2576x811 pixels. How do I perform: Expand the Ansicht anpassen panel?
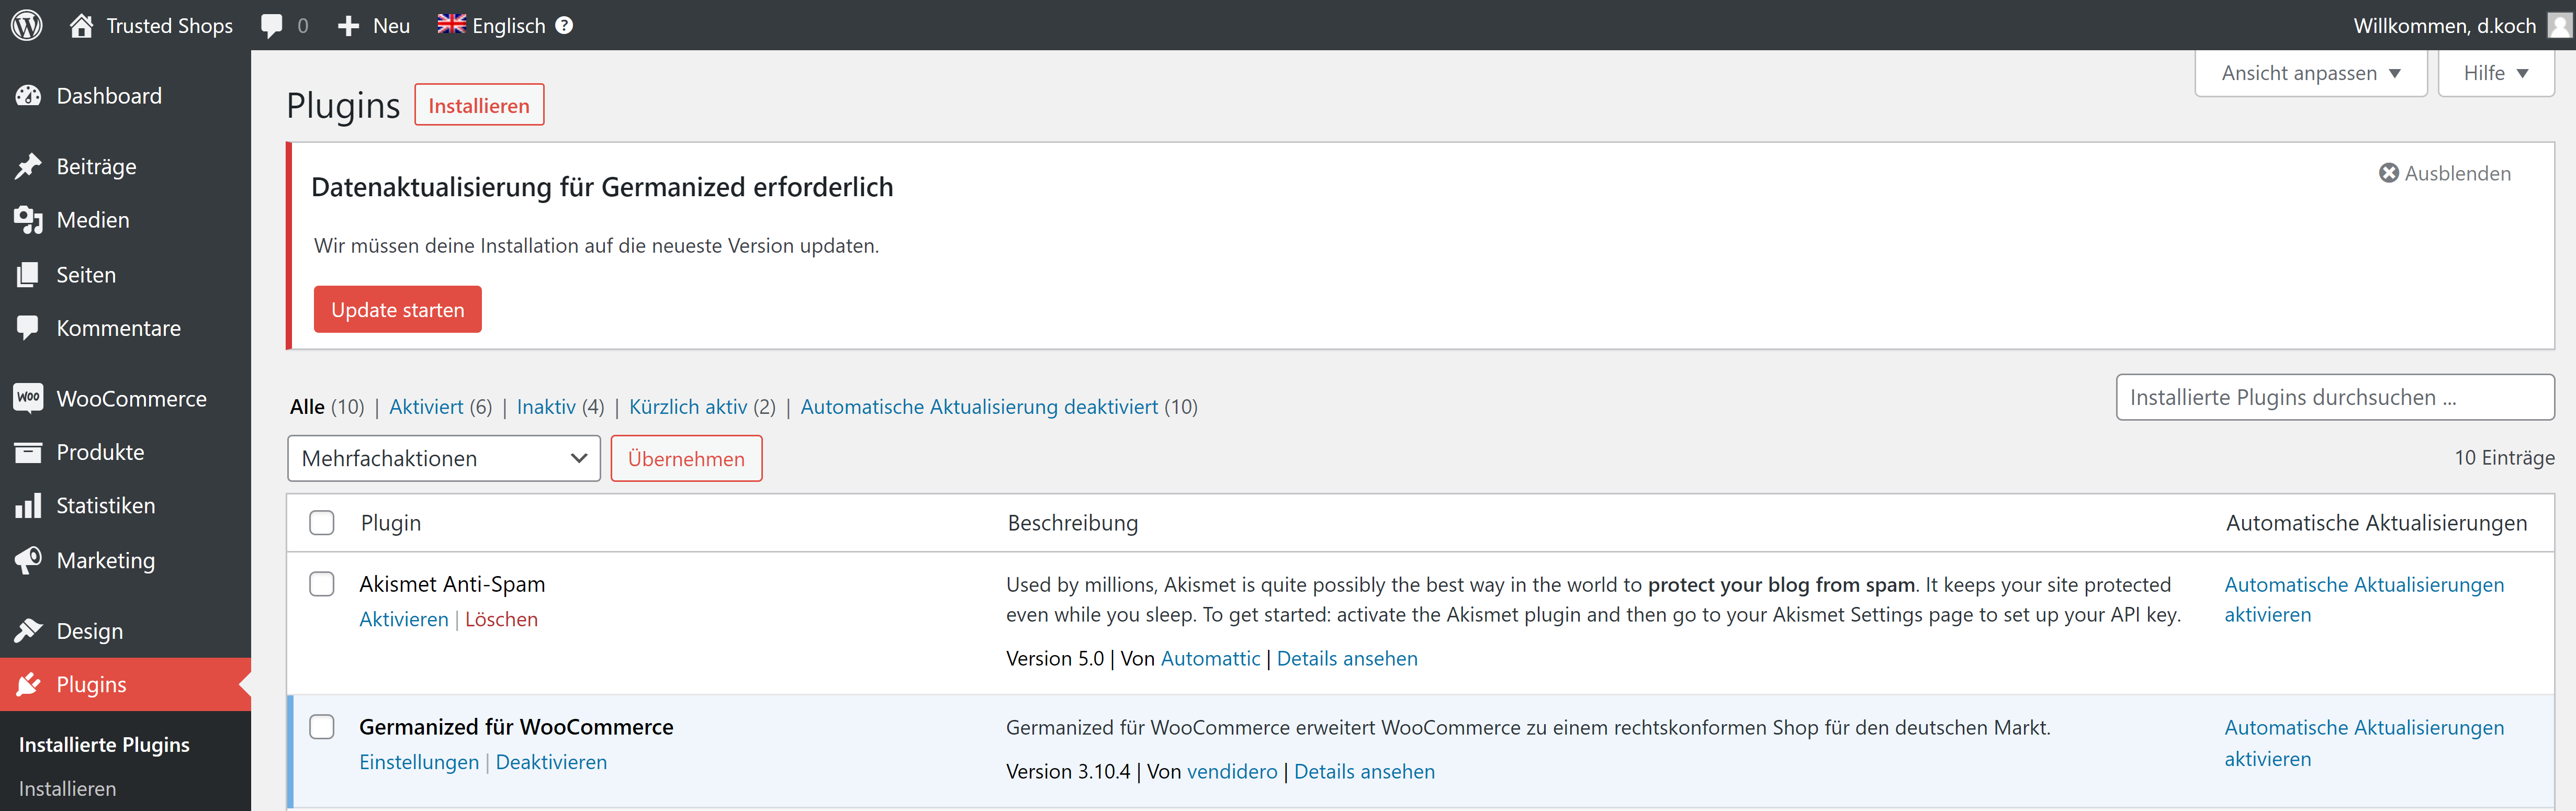click(2310, 73)
